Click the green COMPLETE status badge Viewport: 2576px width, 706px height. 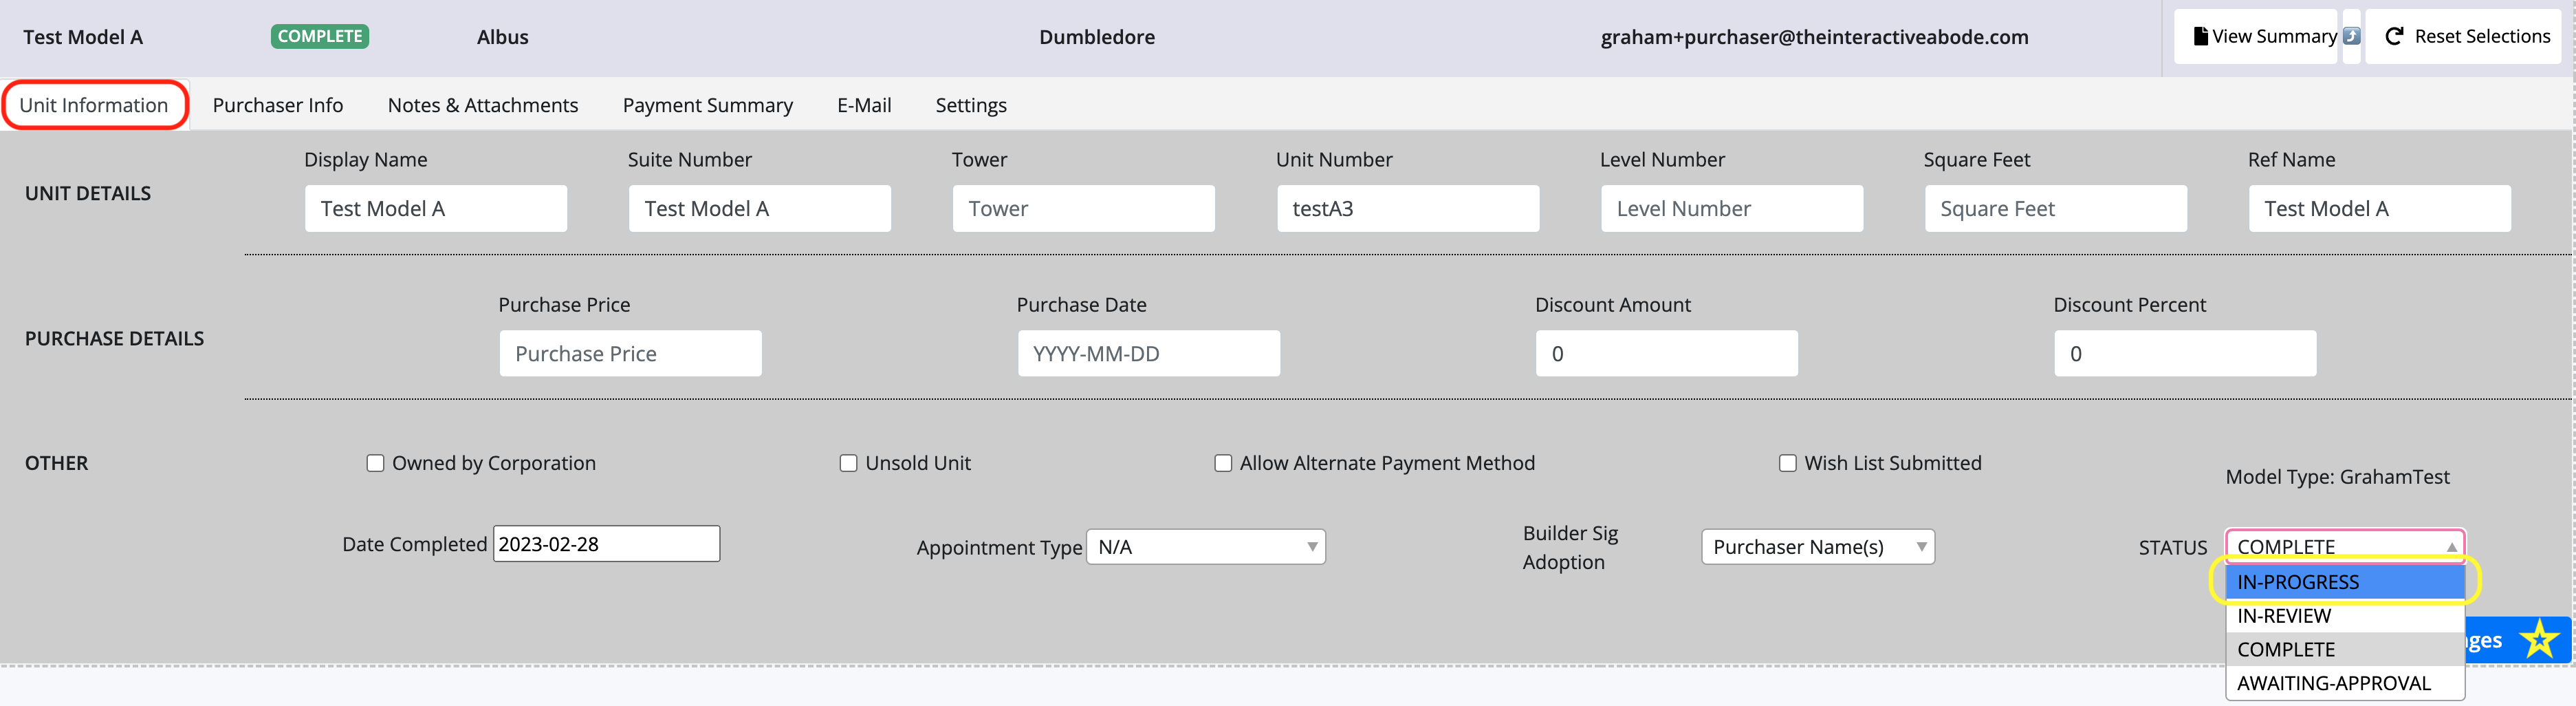[x=320, y=36]
